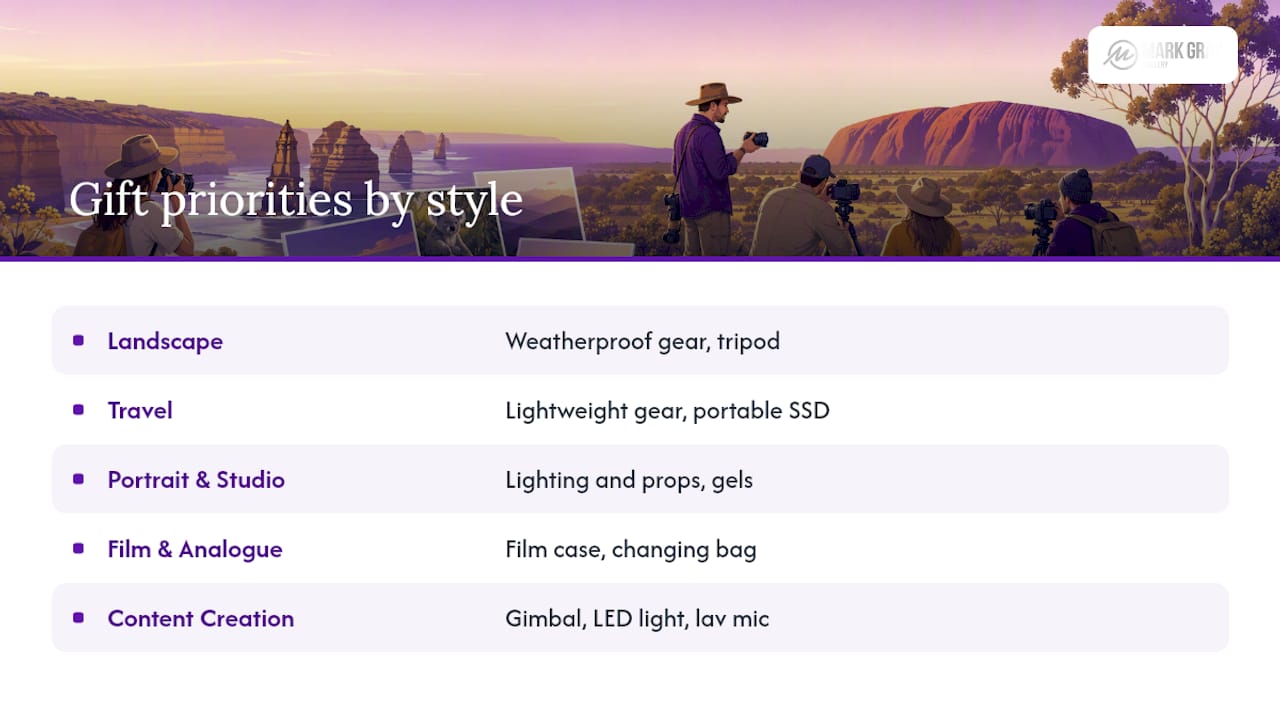Click the Uluru rock in banner image
Viewport: 1280px width, 720px height.
pyautogui.click(x=980, y=135)
